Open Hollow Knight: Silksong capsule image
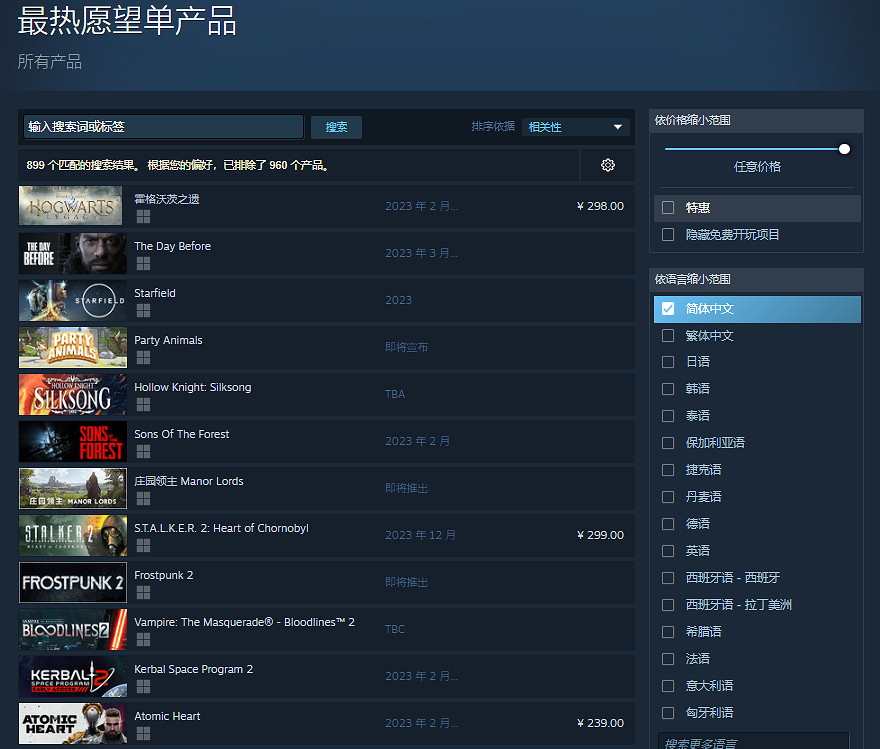The image size is (880, 749). [x=72, y=394]
